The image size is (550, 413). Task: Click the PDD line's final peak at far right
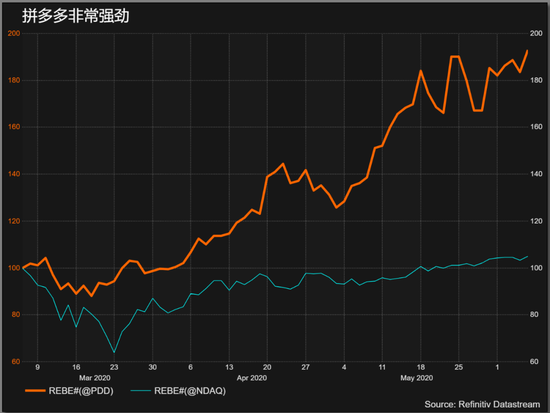[x=527, y=51]
